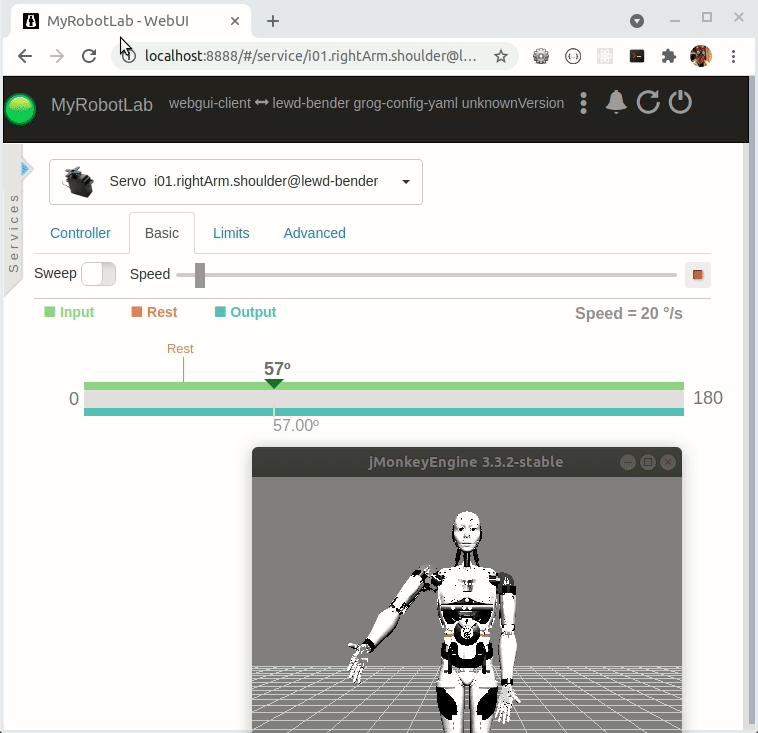The height and width of the screenshot is (733, 758).
Task: Expand the Services side panel arrow
Action: pos(25,169)
